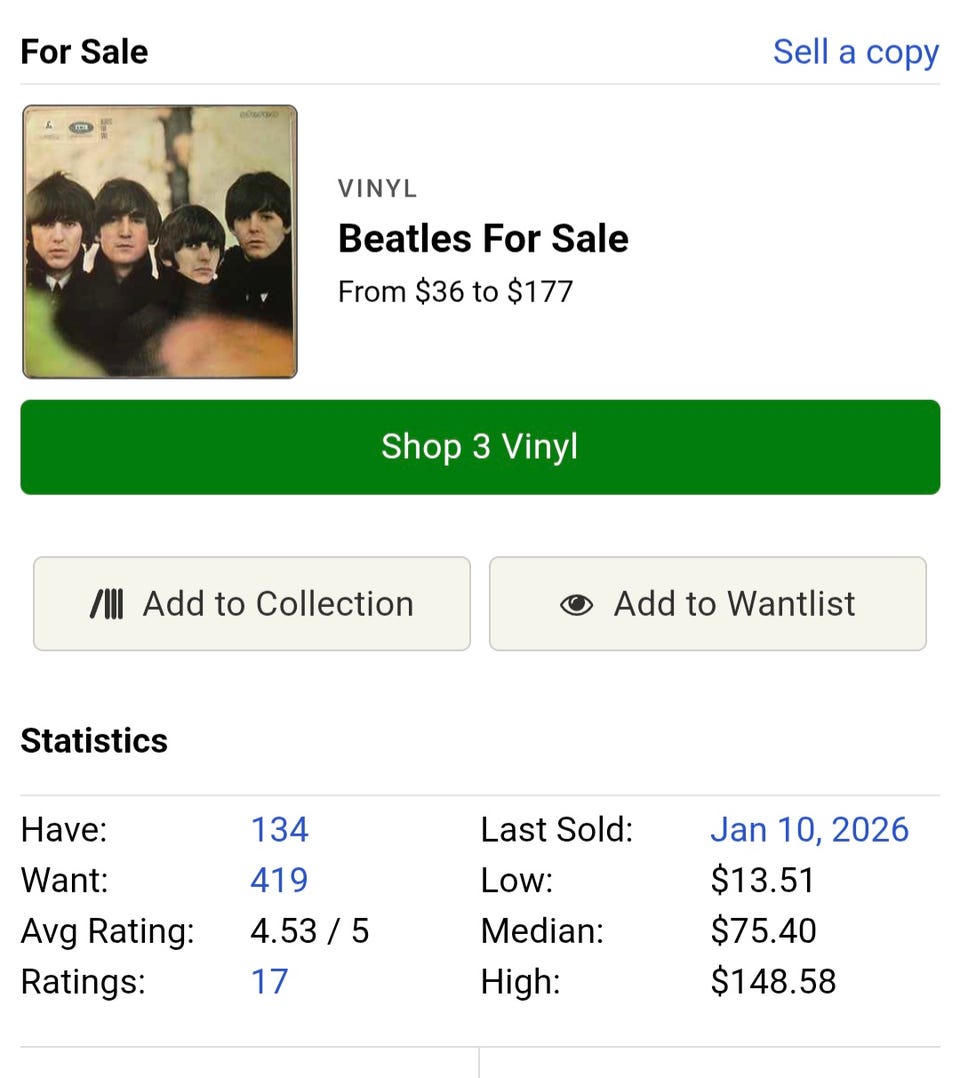Open the Have count 134 link
This screenshot has height=1078, width=960.
point(279,830)
